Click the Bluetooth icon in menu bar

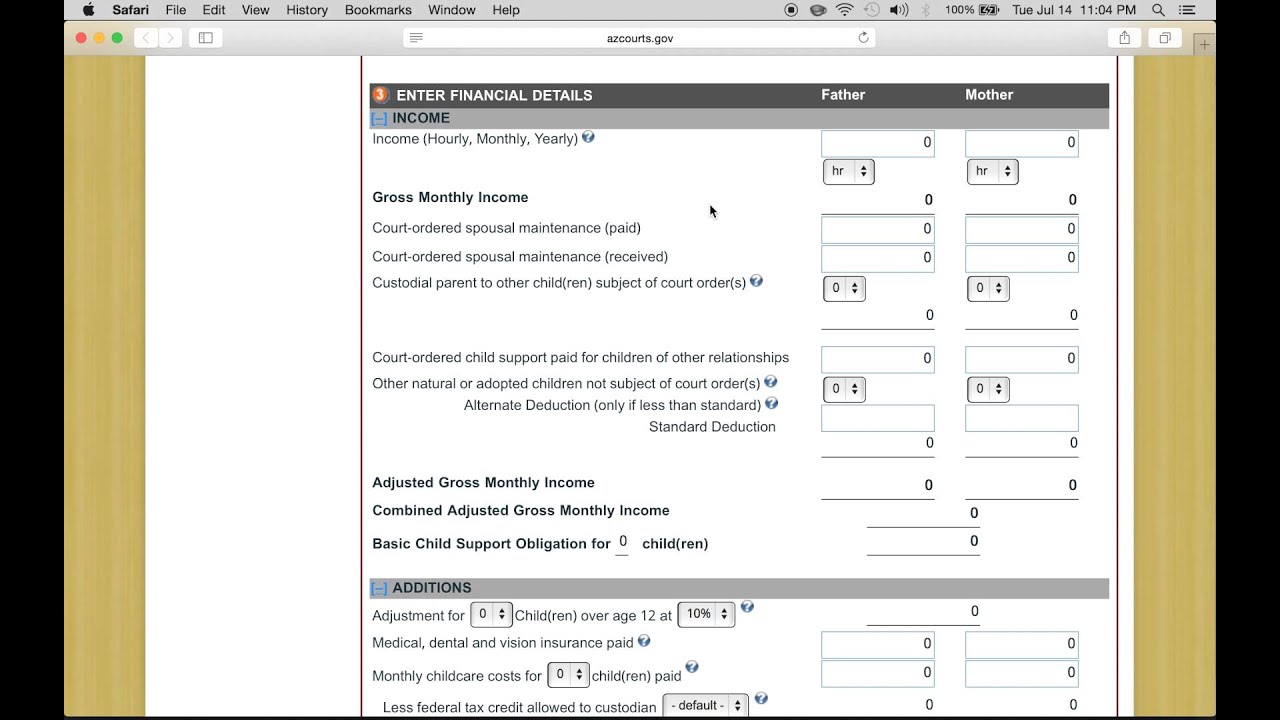(925, 10)
